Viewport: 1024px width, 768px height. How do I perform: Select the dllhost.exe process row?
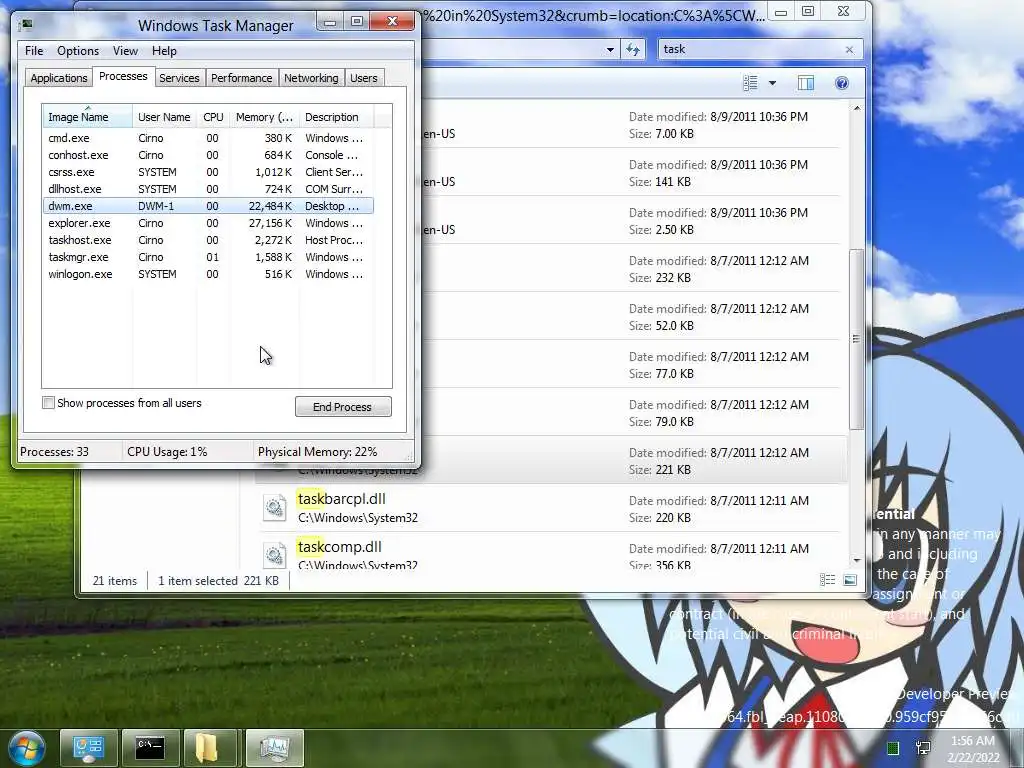pyautogui.click(x=208, y=189)
